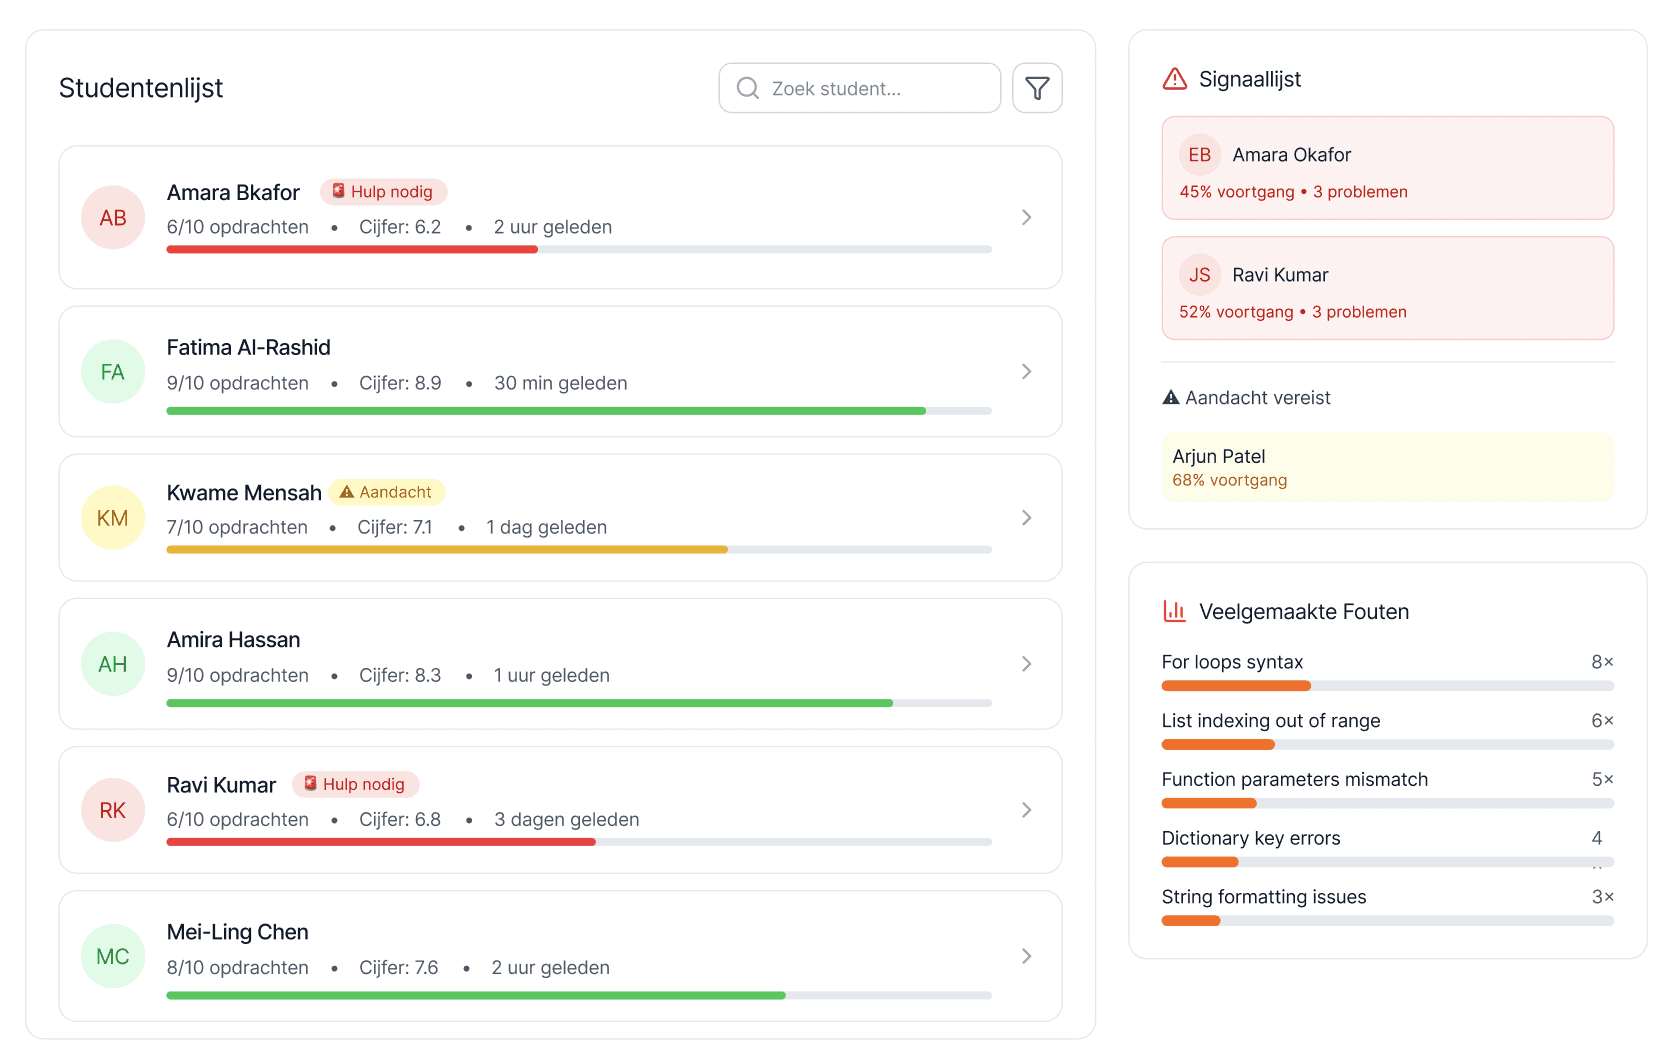Click the Hulp nodig badge on Amara Bkafor
Viewport: 1680px width, 1052px height.
[384, 191]
